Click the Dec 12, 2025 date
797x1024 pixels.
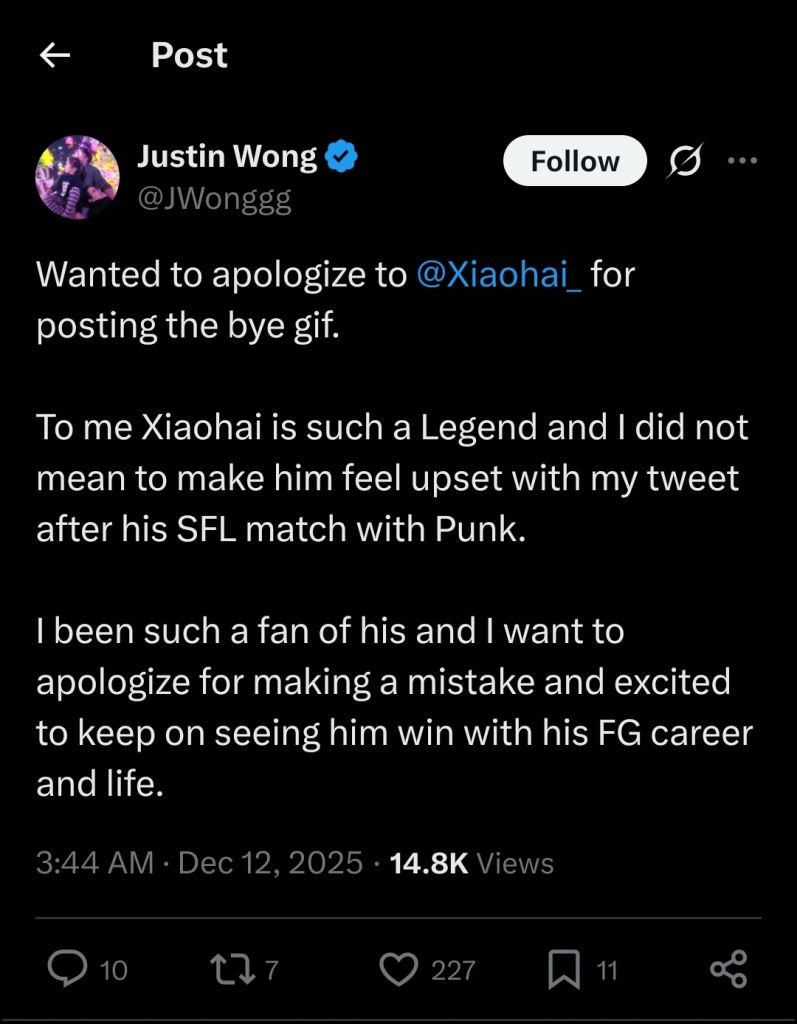point(270,863)
